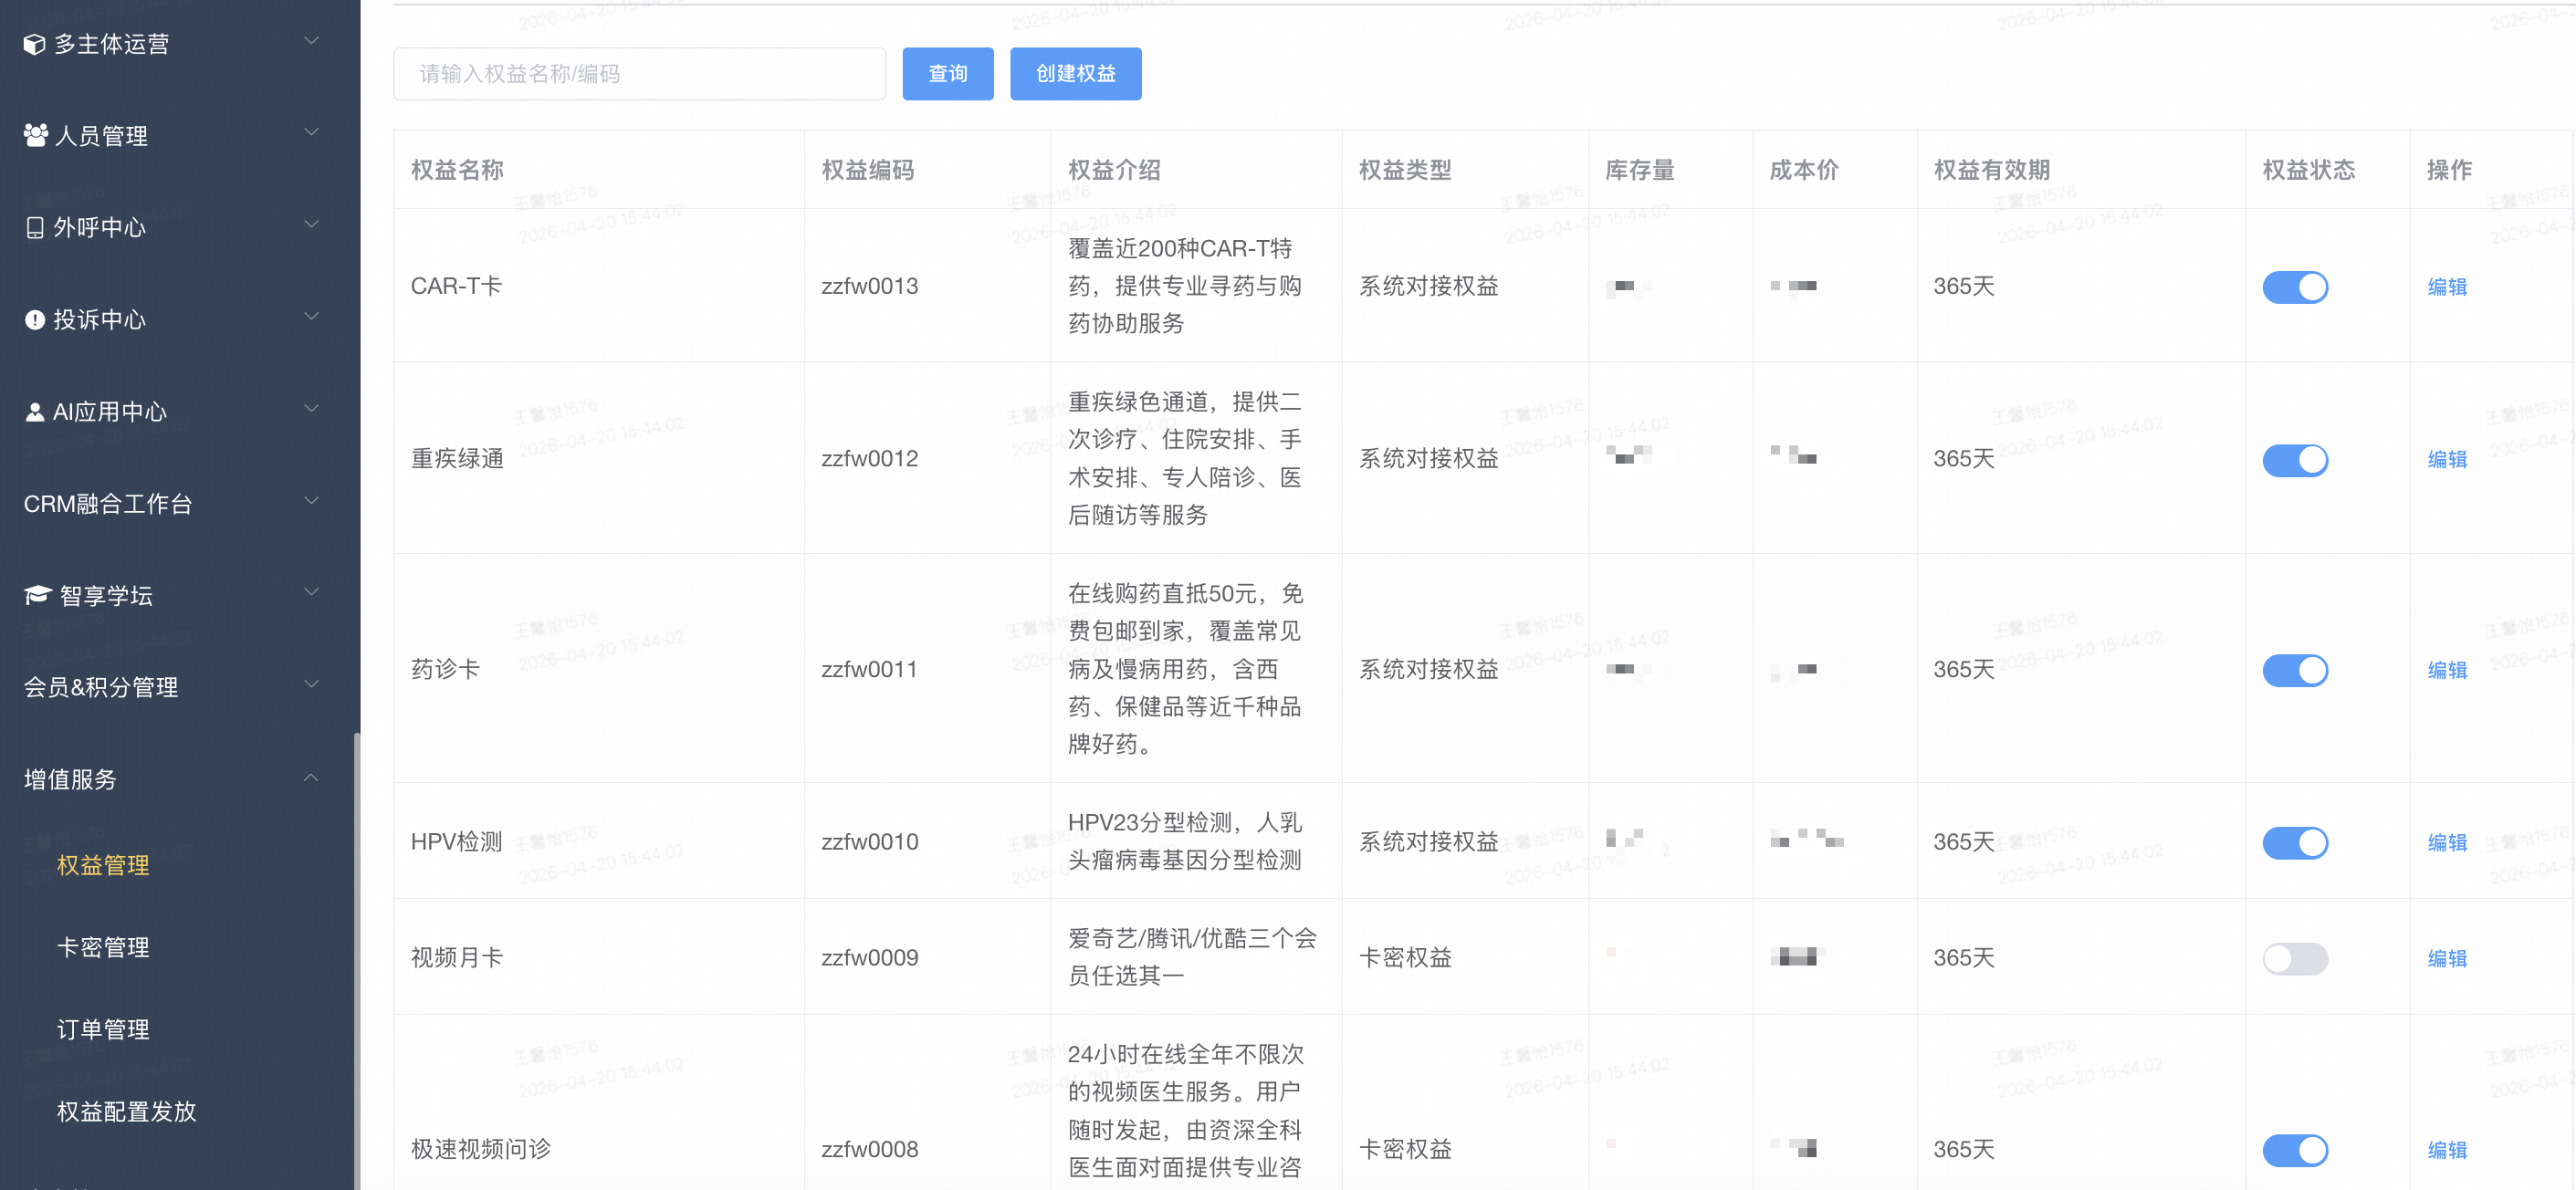Screen dimensions: 2576x1190
Task: Open the 卡密管理 submenu item
Action: pyautogui.click(x=103, y=947)
